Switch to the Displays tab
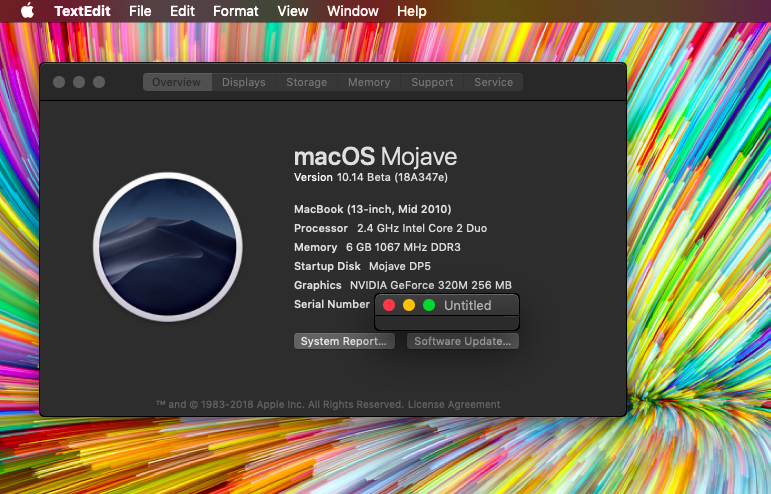771x494 pixels. (244, 82)
